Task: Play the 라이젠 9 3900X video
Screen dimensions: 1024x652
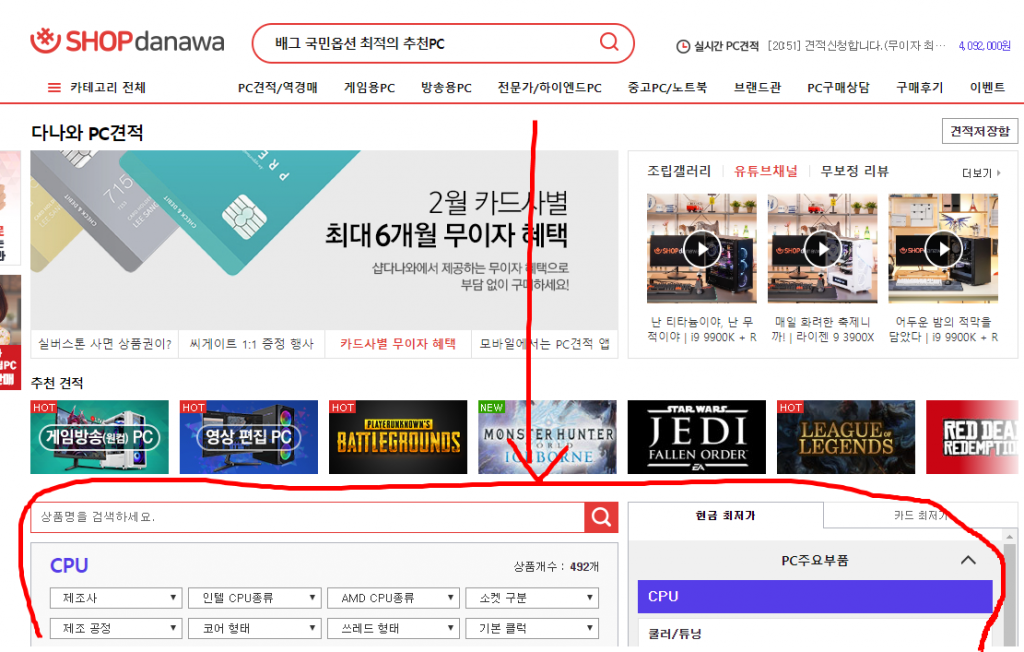Action: click(x=822, y=248)
